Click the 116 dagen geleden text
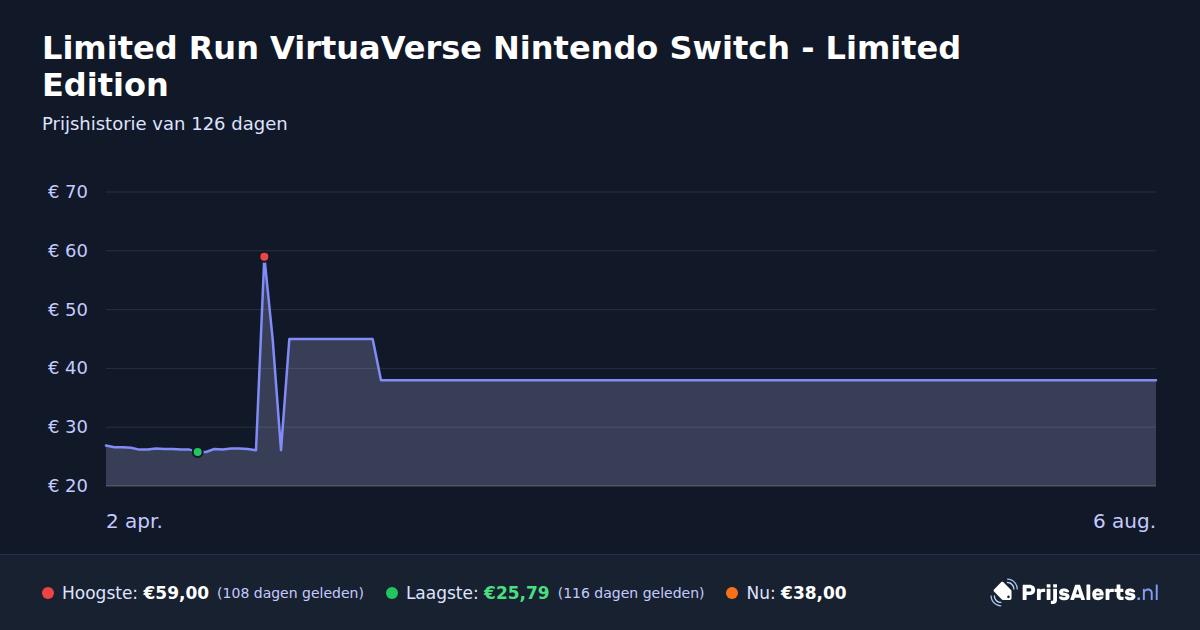The width and height of the screenshot is (1200, 630). point(631,593)
